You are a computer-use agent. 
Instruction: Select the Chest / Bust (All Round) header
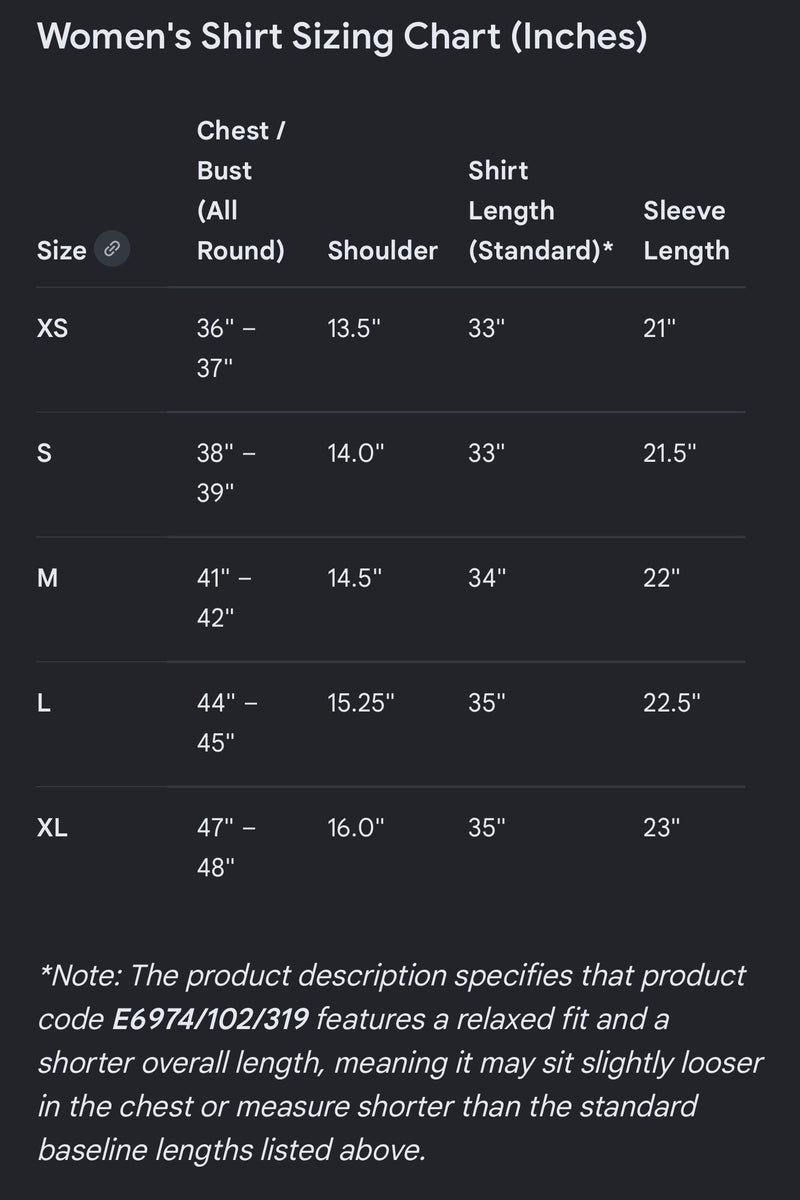[x=241, y=190]
